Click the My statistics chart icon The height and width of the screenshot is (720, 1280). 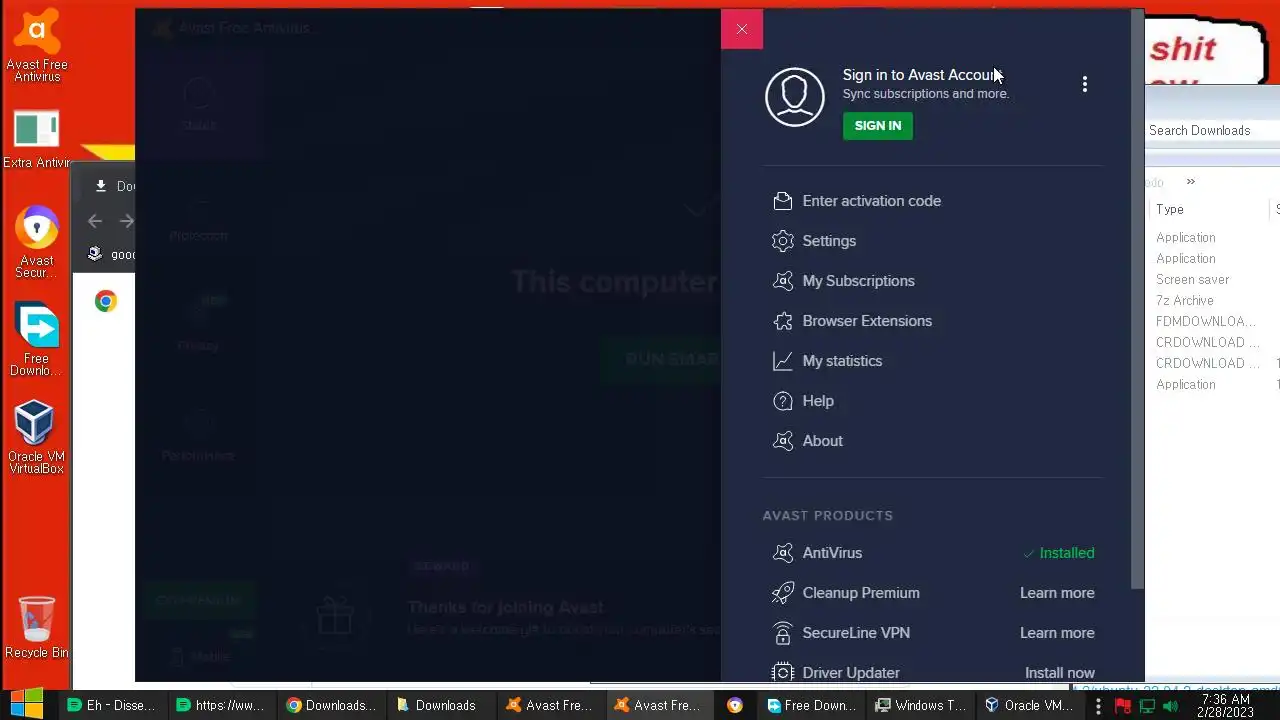click(x=783, y=361)
